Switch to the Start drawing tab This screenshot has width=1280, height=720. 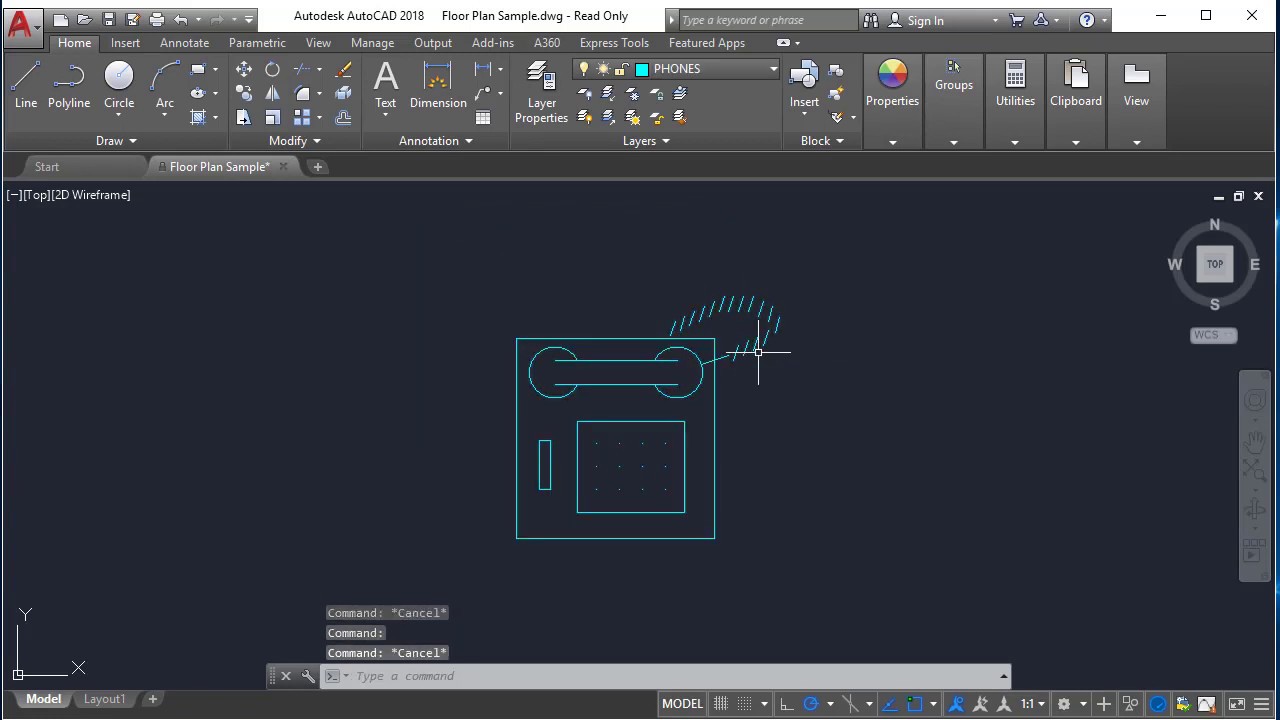[x=47, y=167]
